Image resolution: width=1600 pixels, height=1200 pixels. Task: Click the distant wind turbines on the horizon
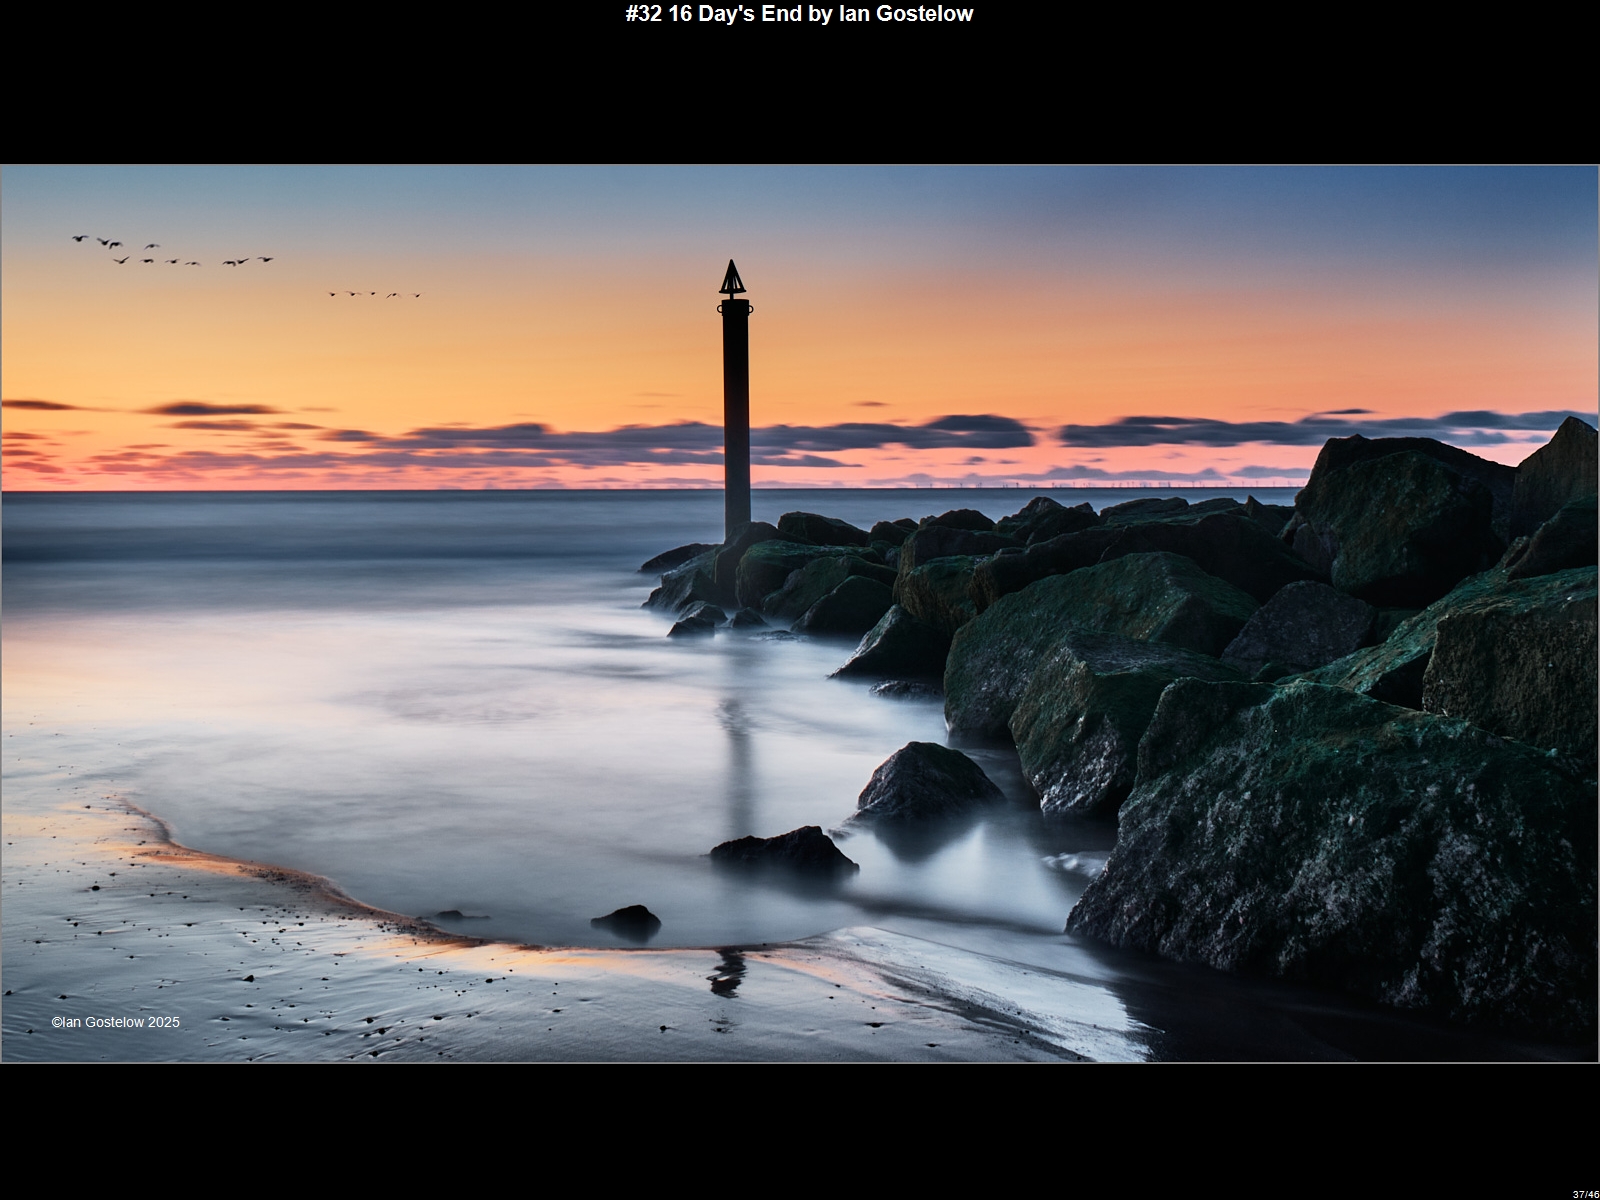click(x=1100, y=485)
